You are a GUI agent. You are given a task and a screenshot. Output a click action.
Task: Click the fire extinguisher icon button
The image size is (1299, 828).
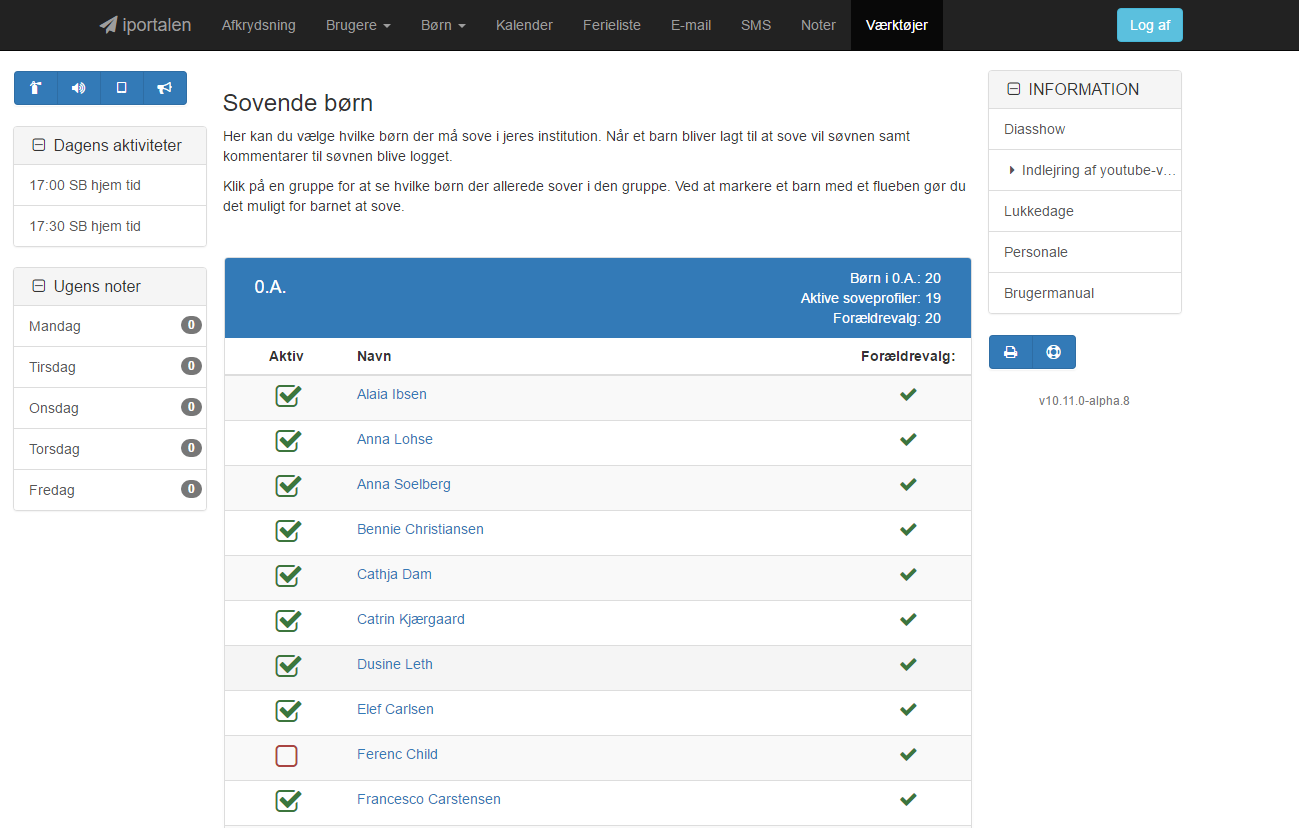pyautogui.click(x=36, y=88)
